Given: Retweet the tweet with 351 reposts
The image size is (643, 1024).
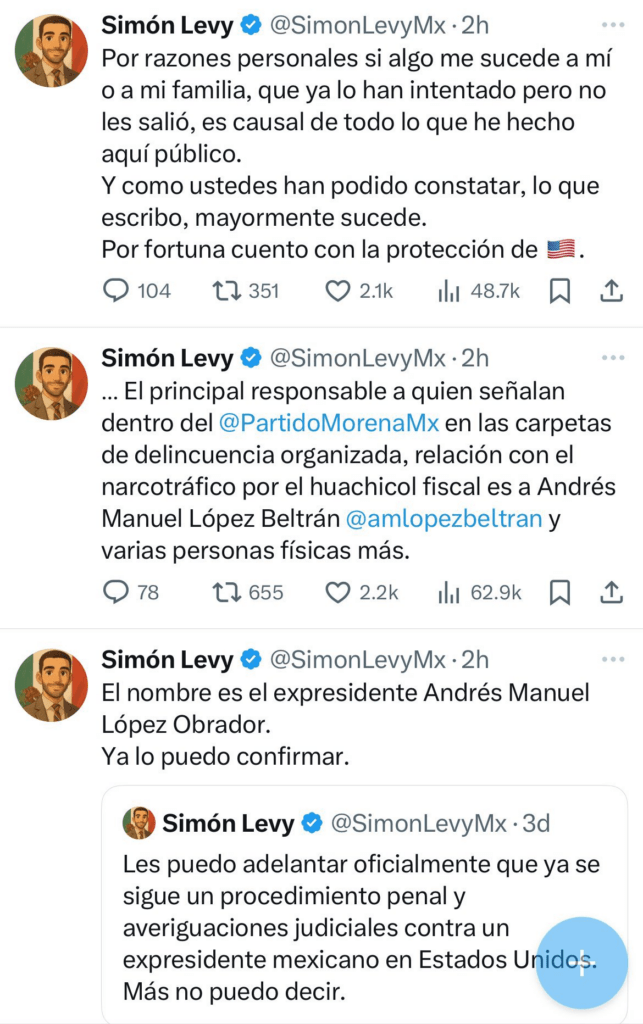Looking at the screenshot, I should (x=226, y=291).
